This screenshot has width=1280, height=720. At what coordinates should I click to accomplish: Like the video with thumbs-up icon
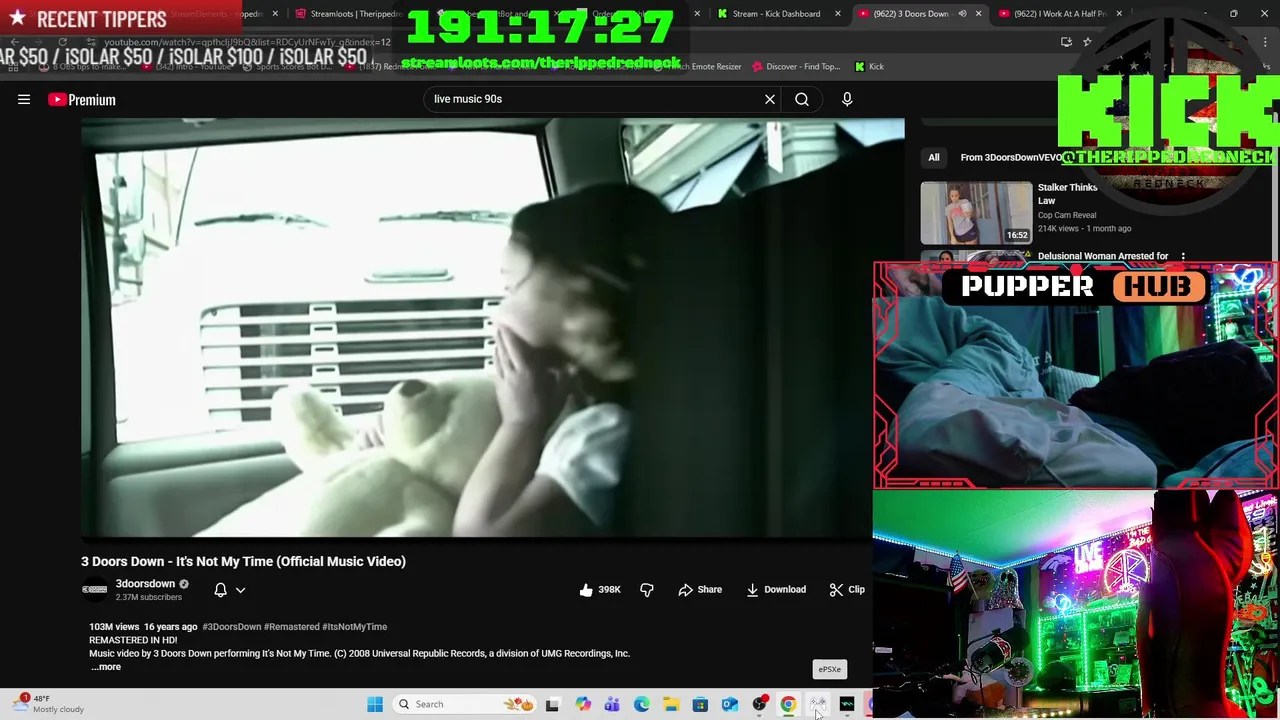tap(586, 590)
